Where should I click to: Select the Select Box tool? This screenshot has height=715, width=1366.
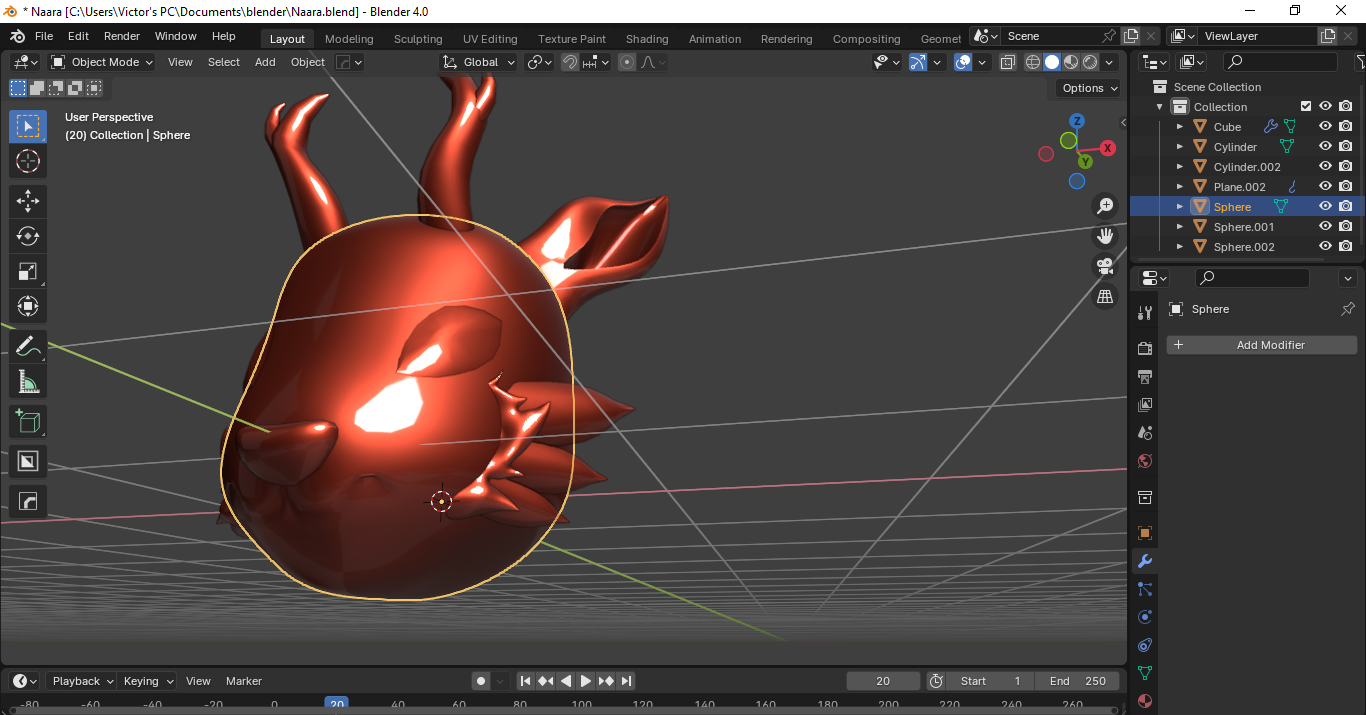click(28, 126)
